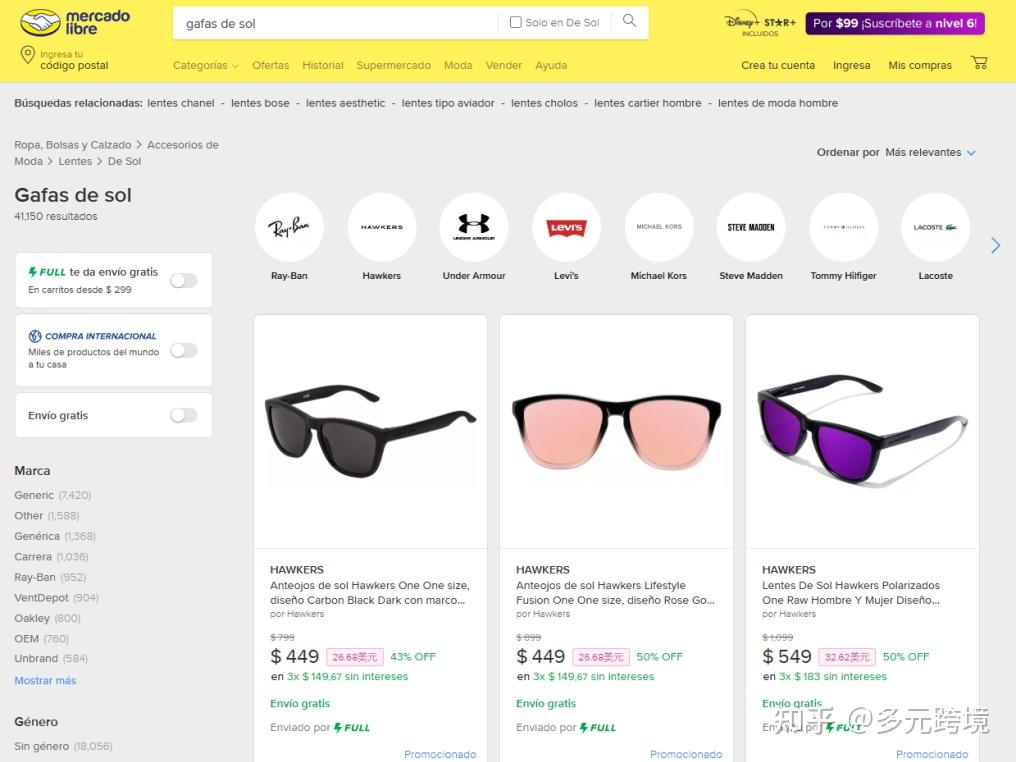Open the Vender menu item
The width and height of the screenshot is (1016, 762).
pyautogui.click(x=503, y=65)
